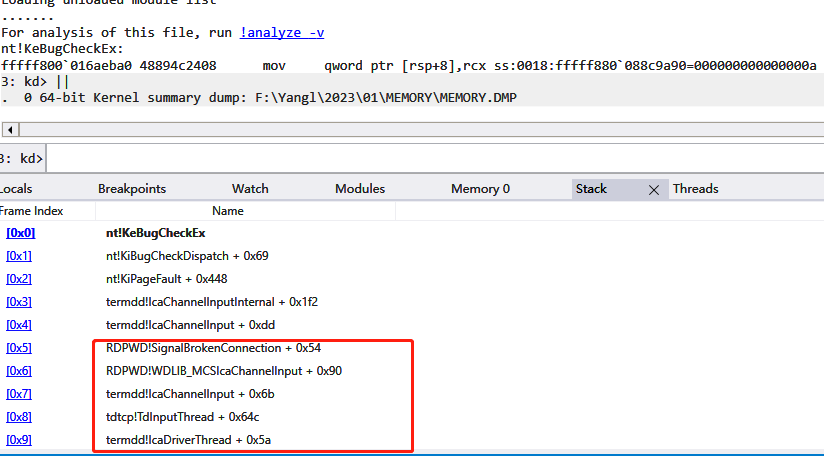Screen dimensions: 824x456
Task: Close the Stack tab with X
Action: pyautogui.click(x=654, y=190)
